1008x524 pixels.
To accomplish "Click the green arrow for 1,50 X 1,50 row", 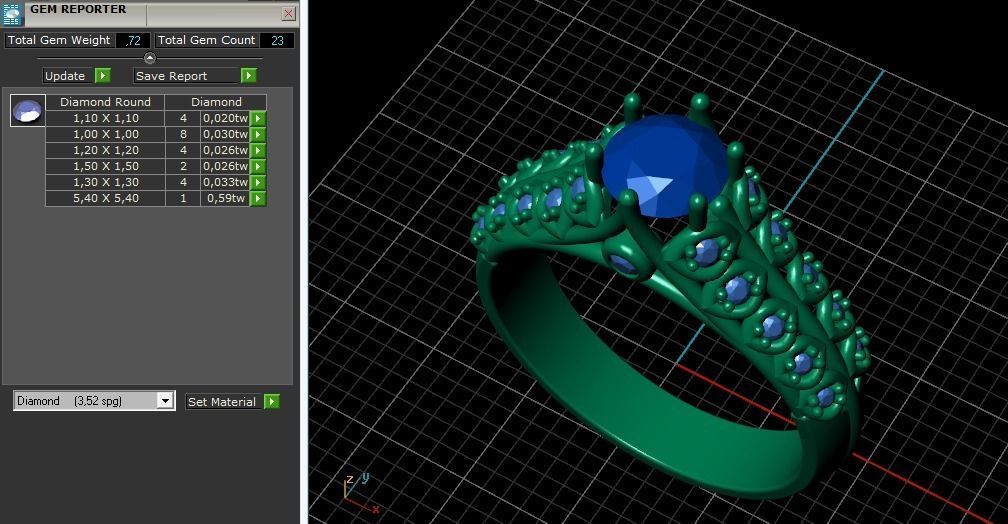I will click(x=258, y=167).
